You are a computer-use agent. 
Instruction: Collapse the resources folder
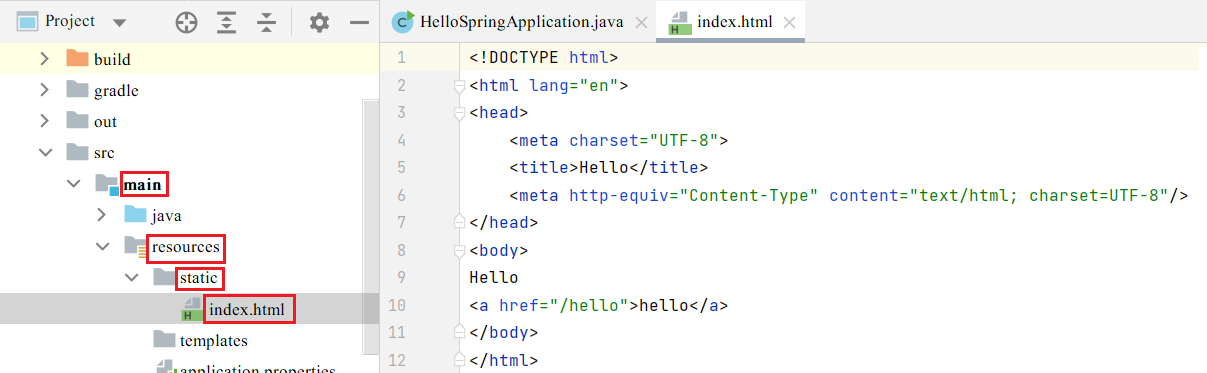(x=102, y=246)
